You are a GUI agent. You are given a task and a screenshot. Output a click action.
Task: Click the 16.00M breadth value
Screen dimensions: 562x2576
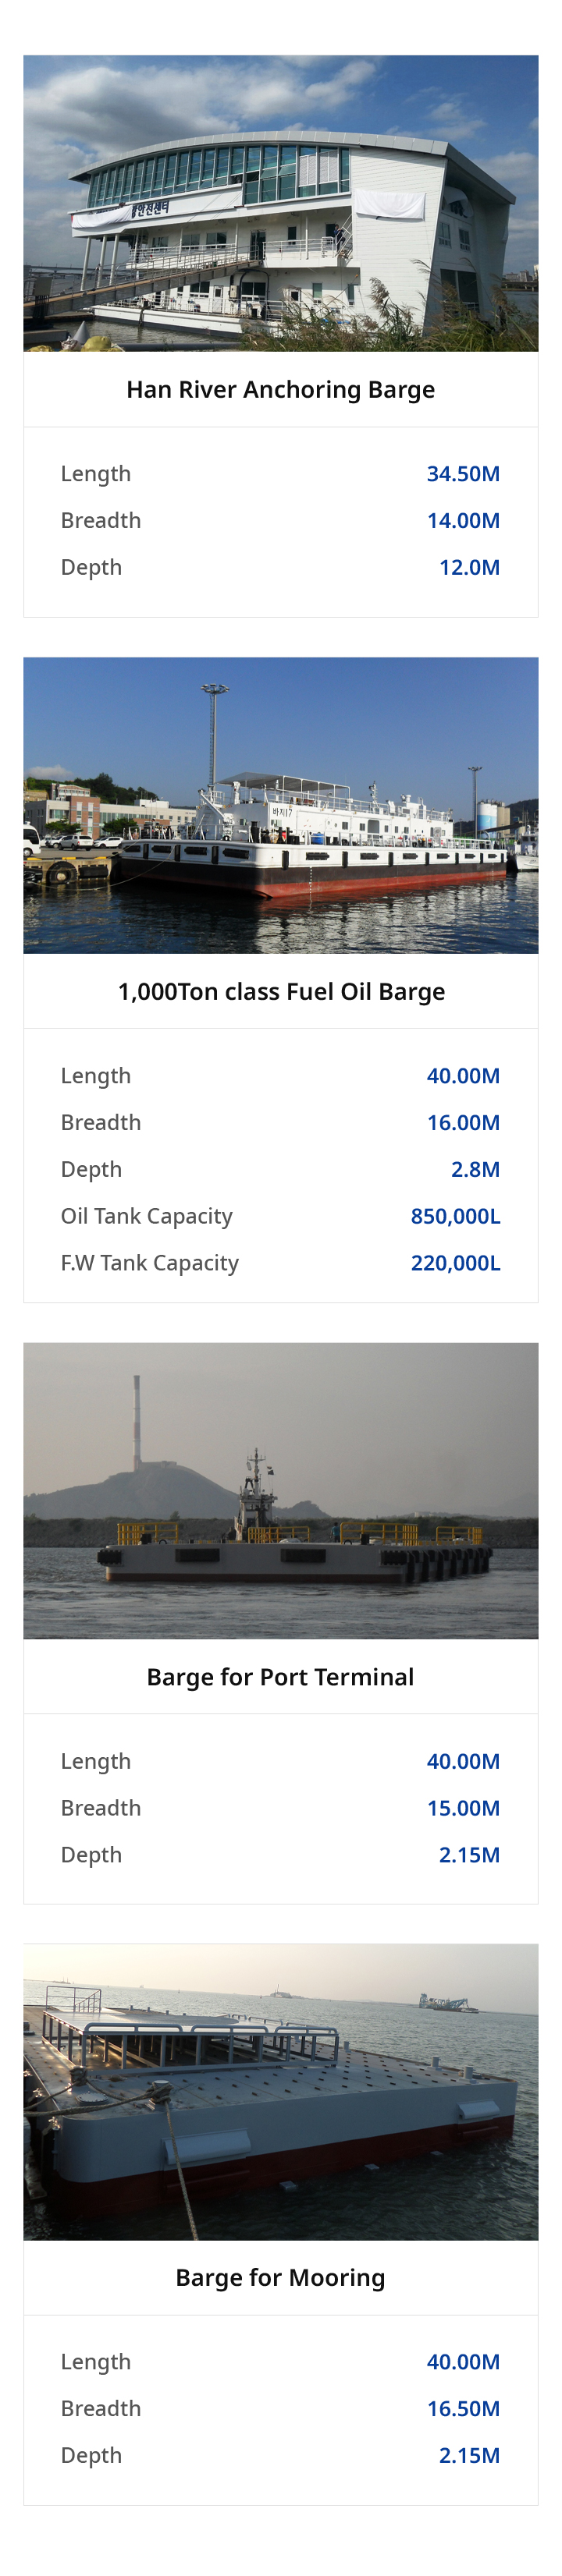coord(463,1123)
